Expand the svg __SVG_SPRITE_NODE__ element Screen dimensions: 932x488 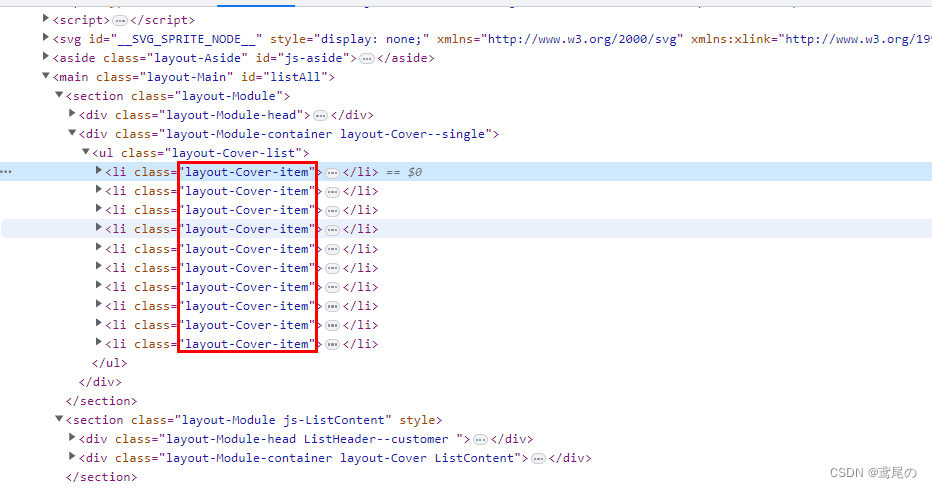point(46,37)
